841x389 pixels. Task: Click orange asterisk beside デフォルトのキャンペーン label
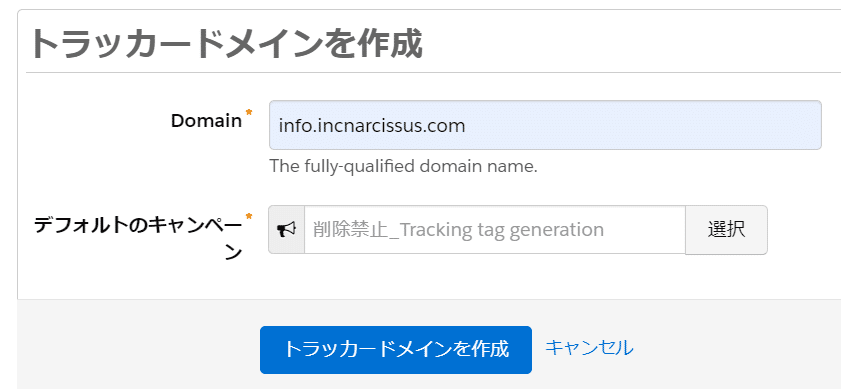pos(248,216)
